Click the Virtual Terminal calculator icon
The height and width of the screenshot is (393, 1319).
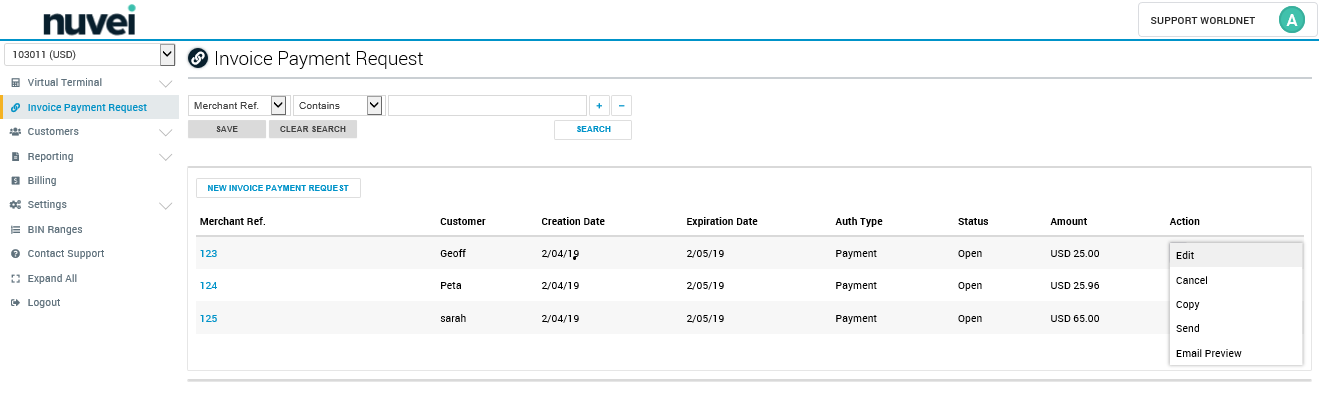tap(16, 82)
